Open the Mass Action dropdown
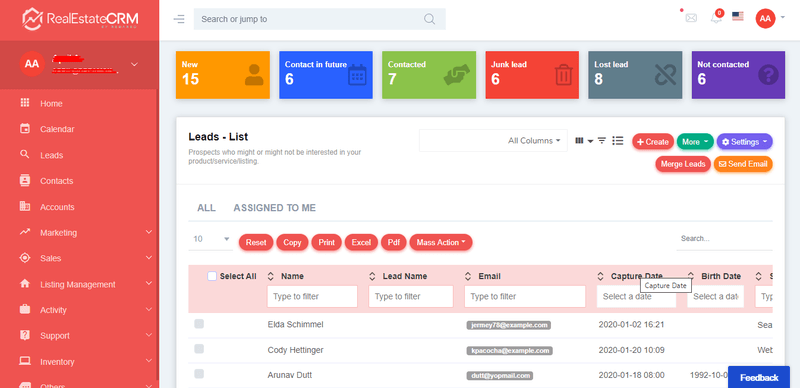This screenshot has width=800, height=388. (x=441, y=242)
